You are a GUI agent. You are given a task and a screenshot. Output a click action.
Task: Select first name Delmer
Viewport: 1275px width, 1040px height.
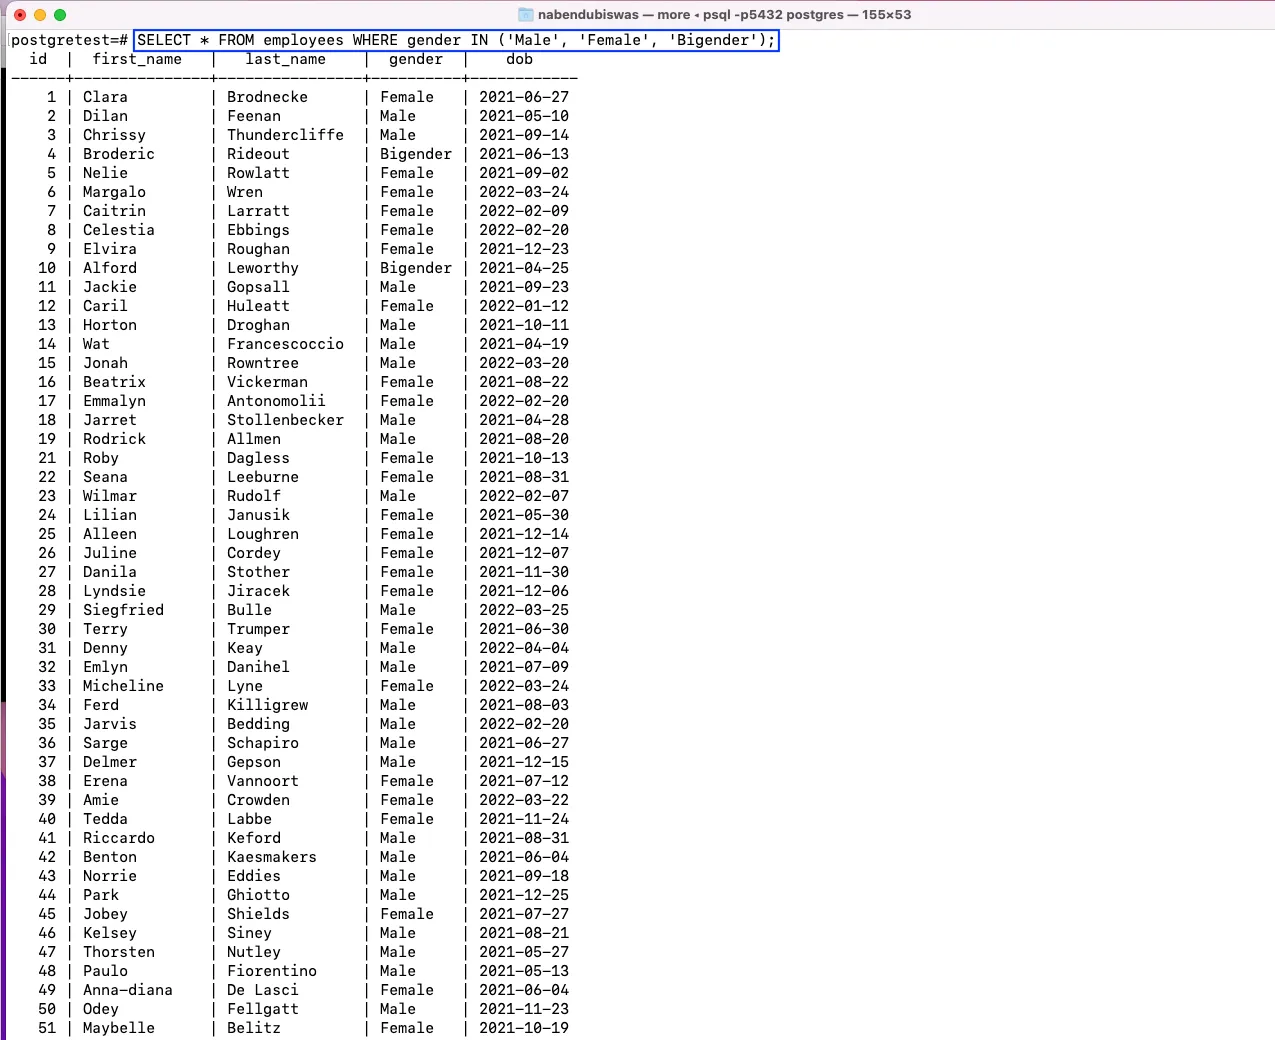pos(110,762)
